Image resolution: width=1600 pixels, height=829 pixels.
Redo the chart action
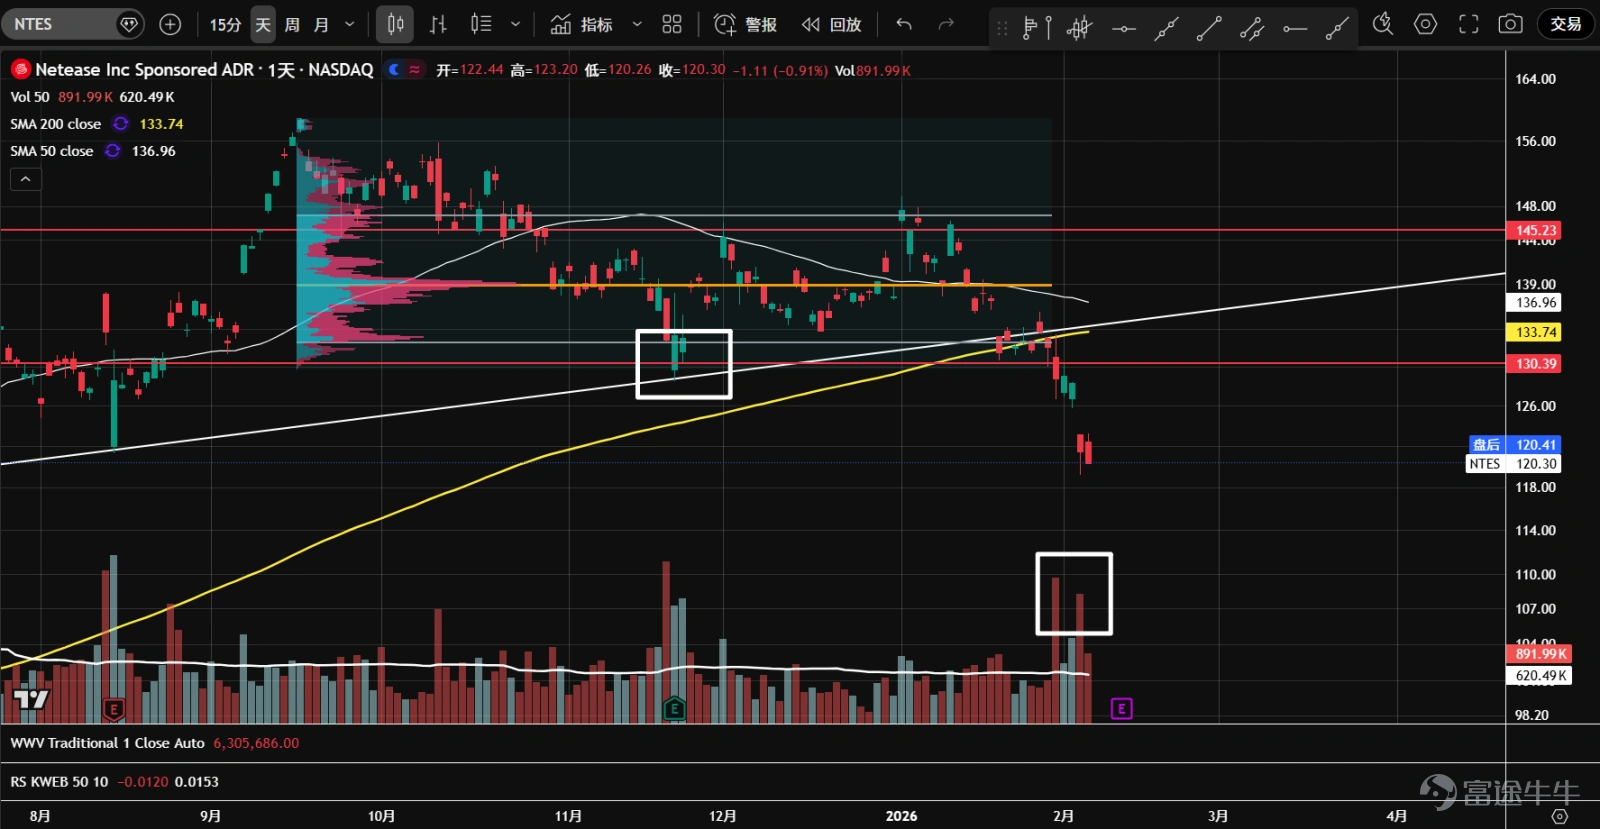[946, 24]
